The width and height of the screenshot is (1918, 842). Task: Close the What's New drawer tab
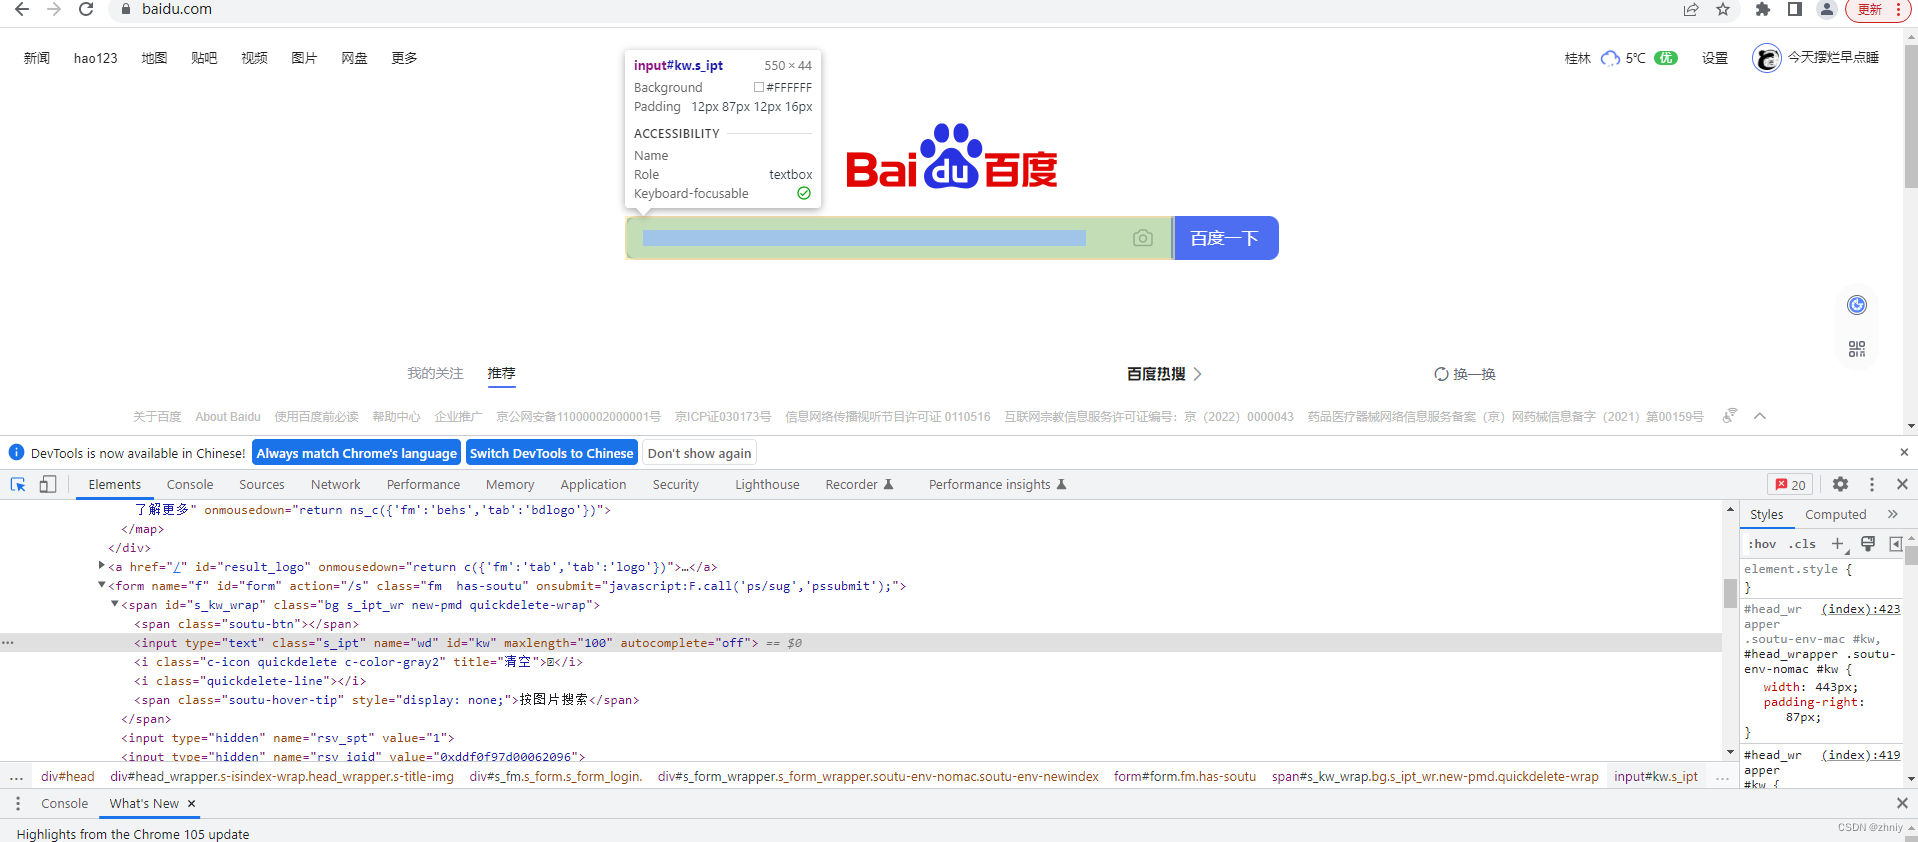click(x=192, y=803)
